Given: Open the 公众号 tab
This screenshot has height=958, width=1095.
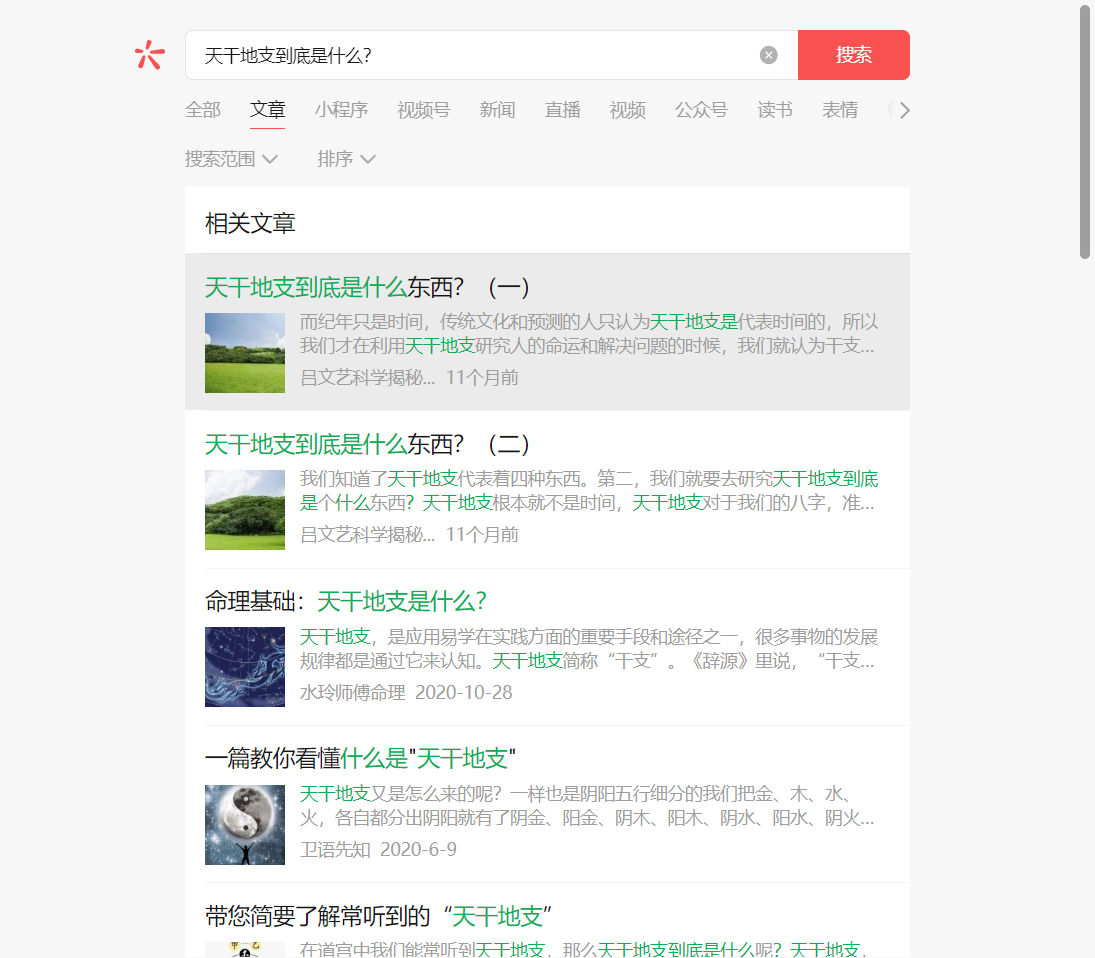Looking at the screenshot, I should tap(701, 110).
